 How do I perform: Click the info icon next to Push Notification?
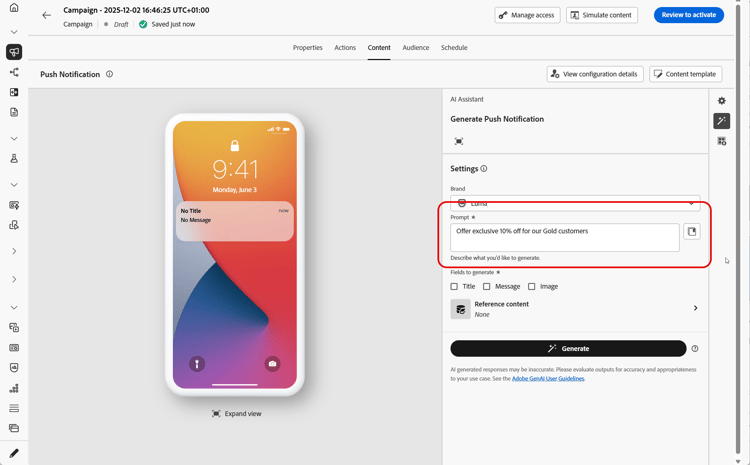[110, 74]
